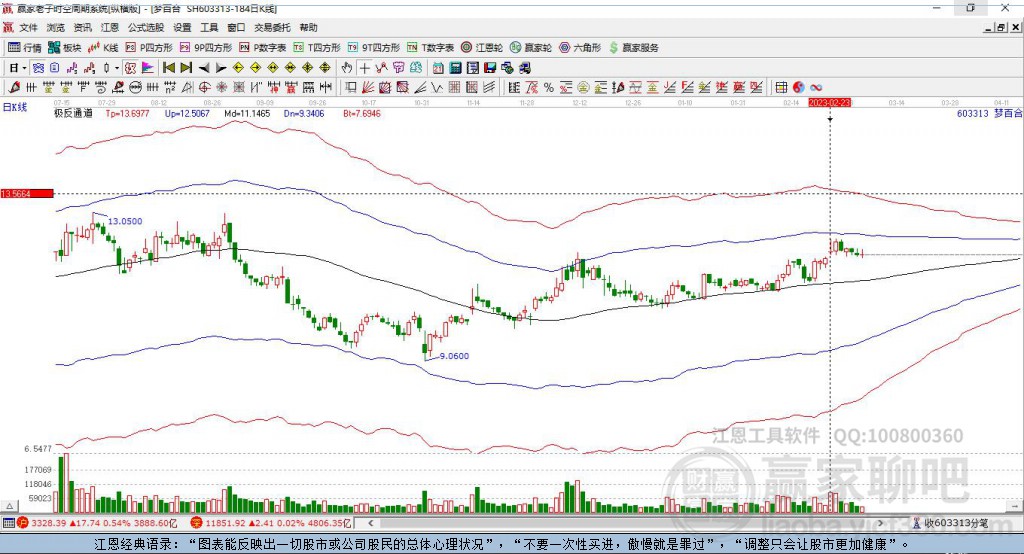Image resolution: width=1024 pixels, height=554 pixels.
Task: Click the 日K线 label
Action: click(x=14, y=107)
